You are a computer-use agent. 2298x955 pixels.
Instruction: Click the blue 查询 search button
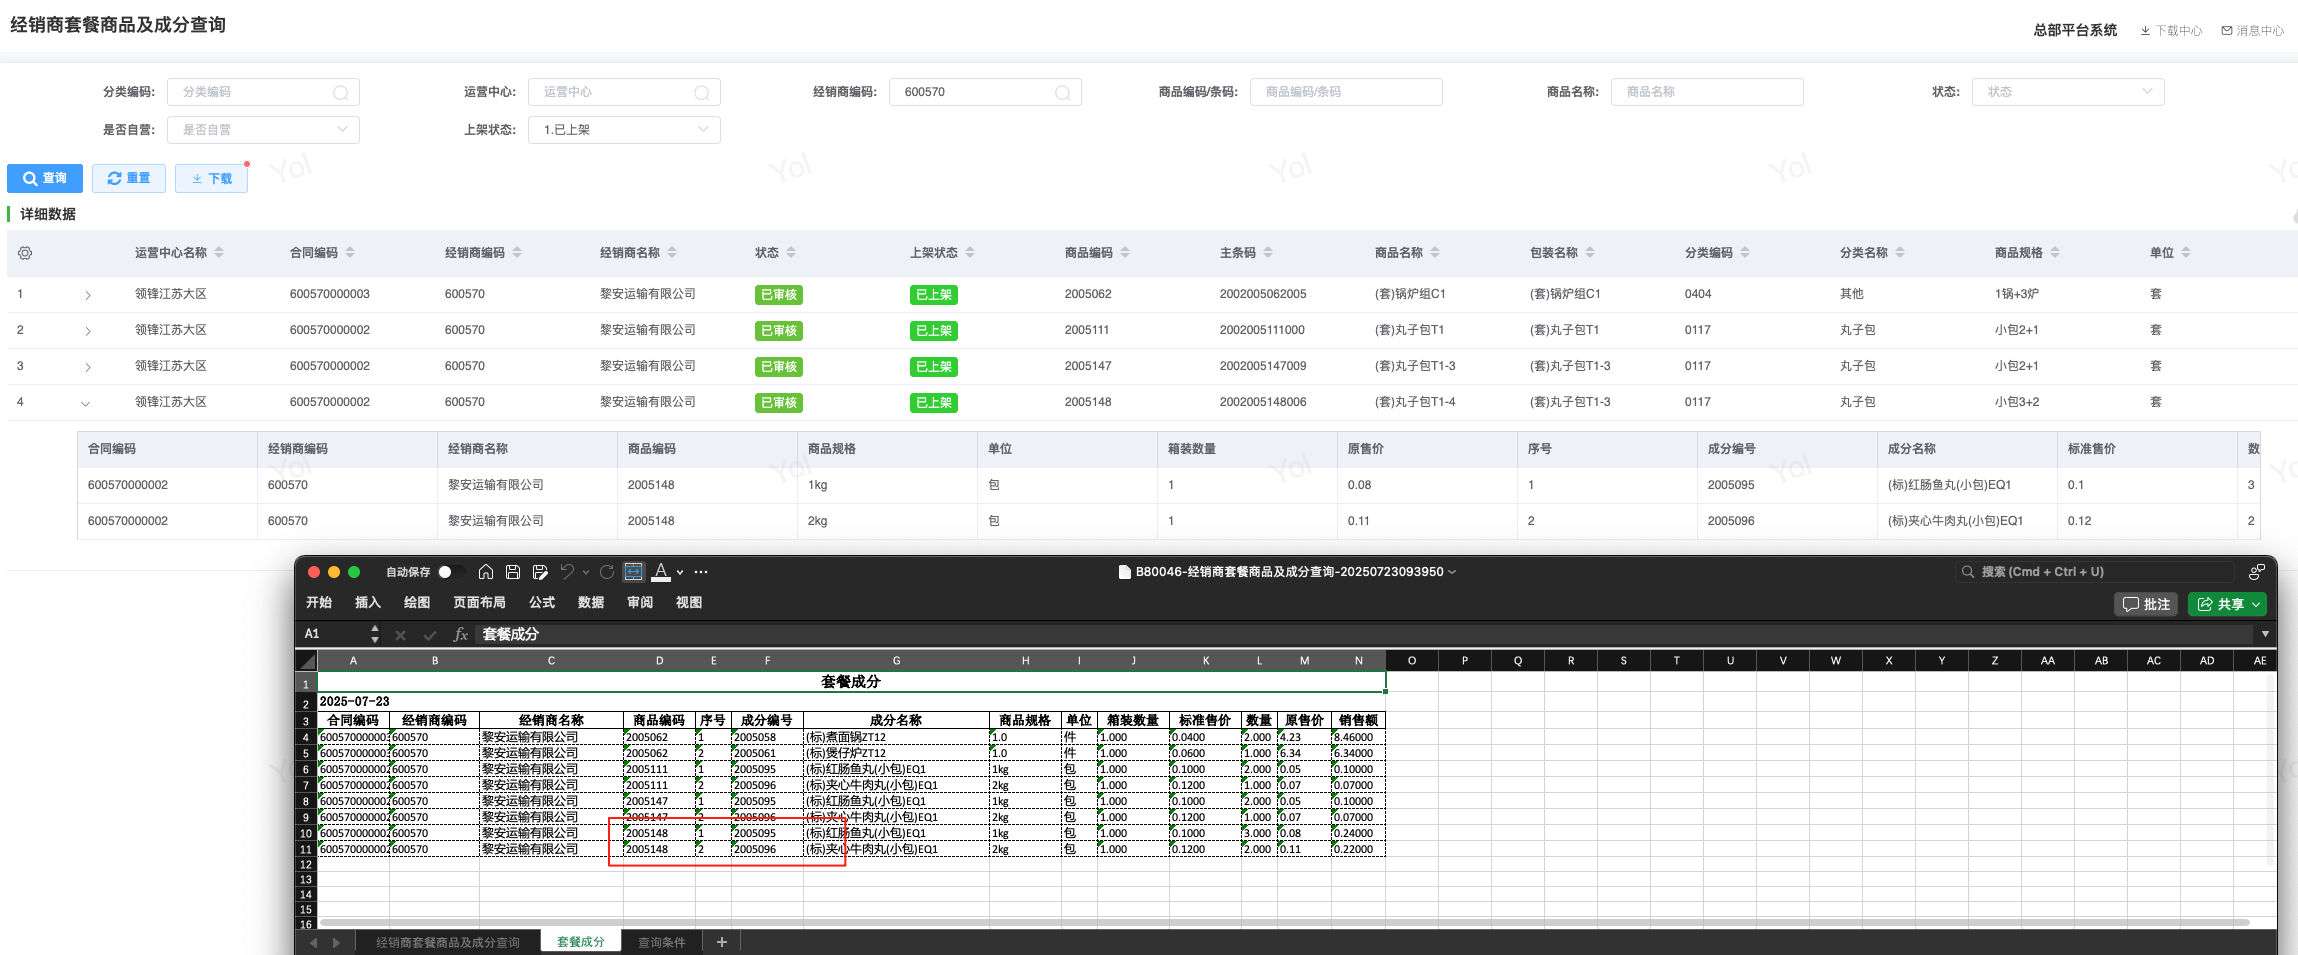point(45,178)
